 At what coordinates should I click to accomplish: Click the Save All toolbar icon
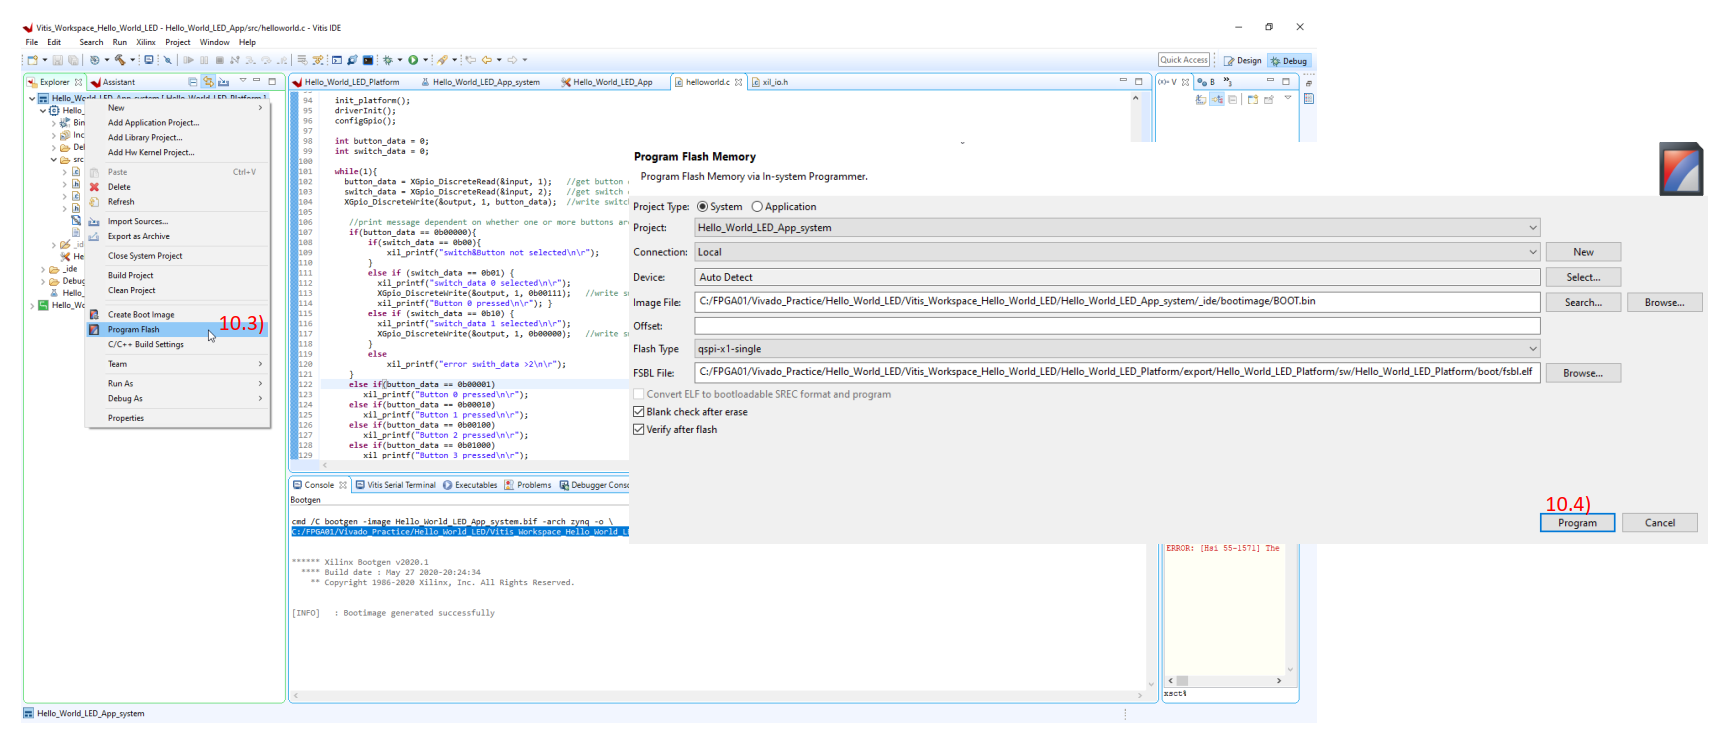click(x=73, y=60)
